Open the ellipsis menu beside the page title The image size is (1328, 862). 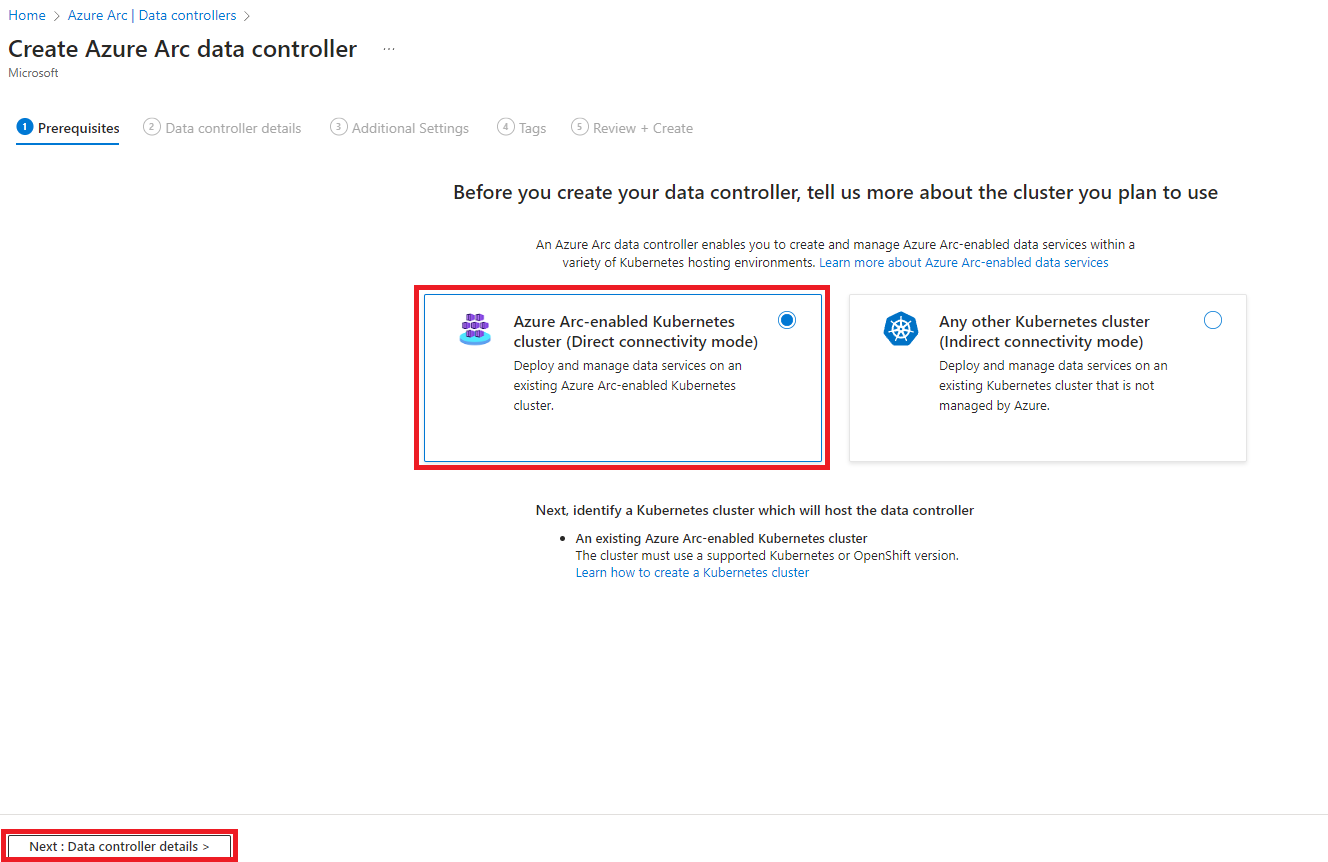tap(389, 49)
